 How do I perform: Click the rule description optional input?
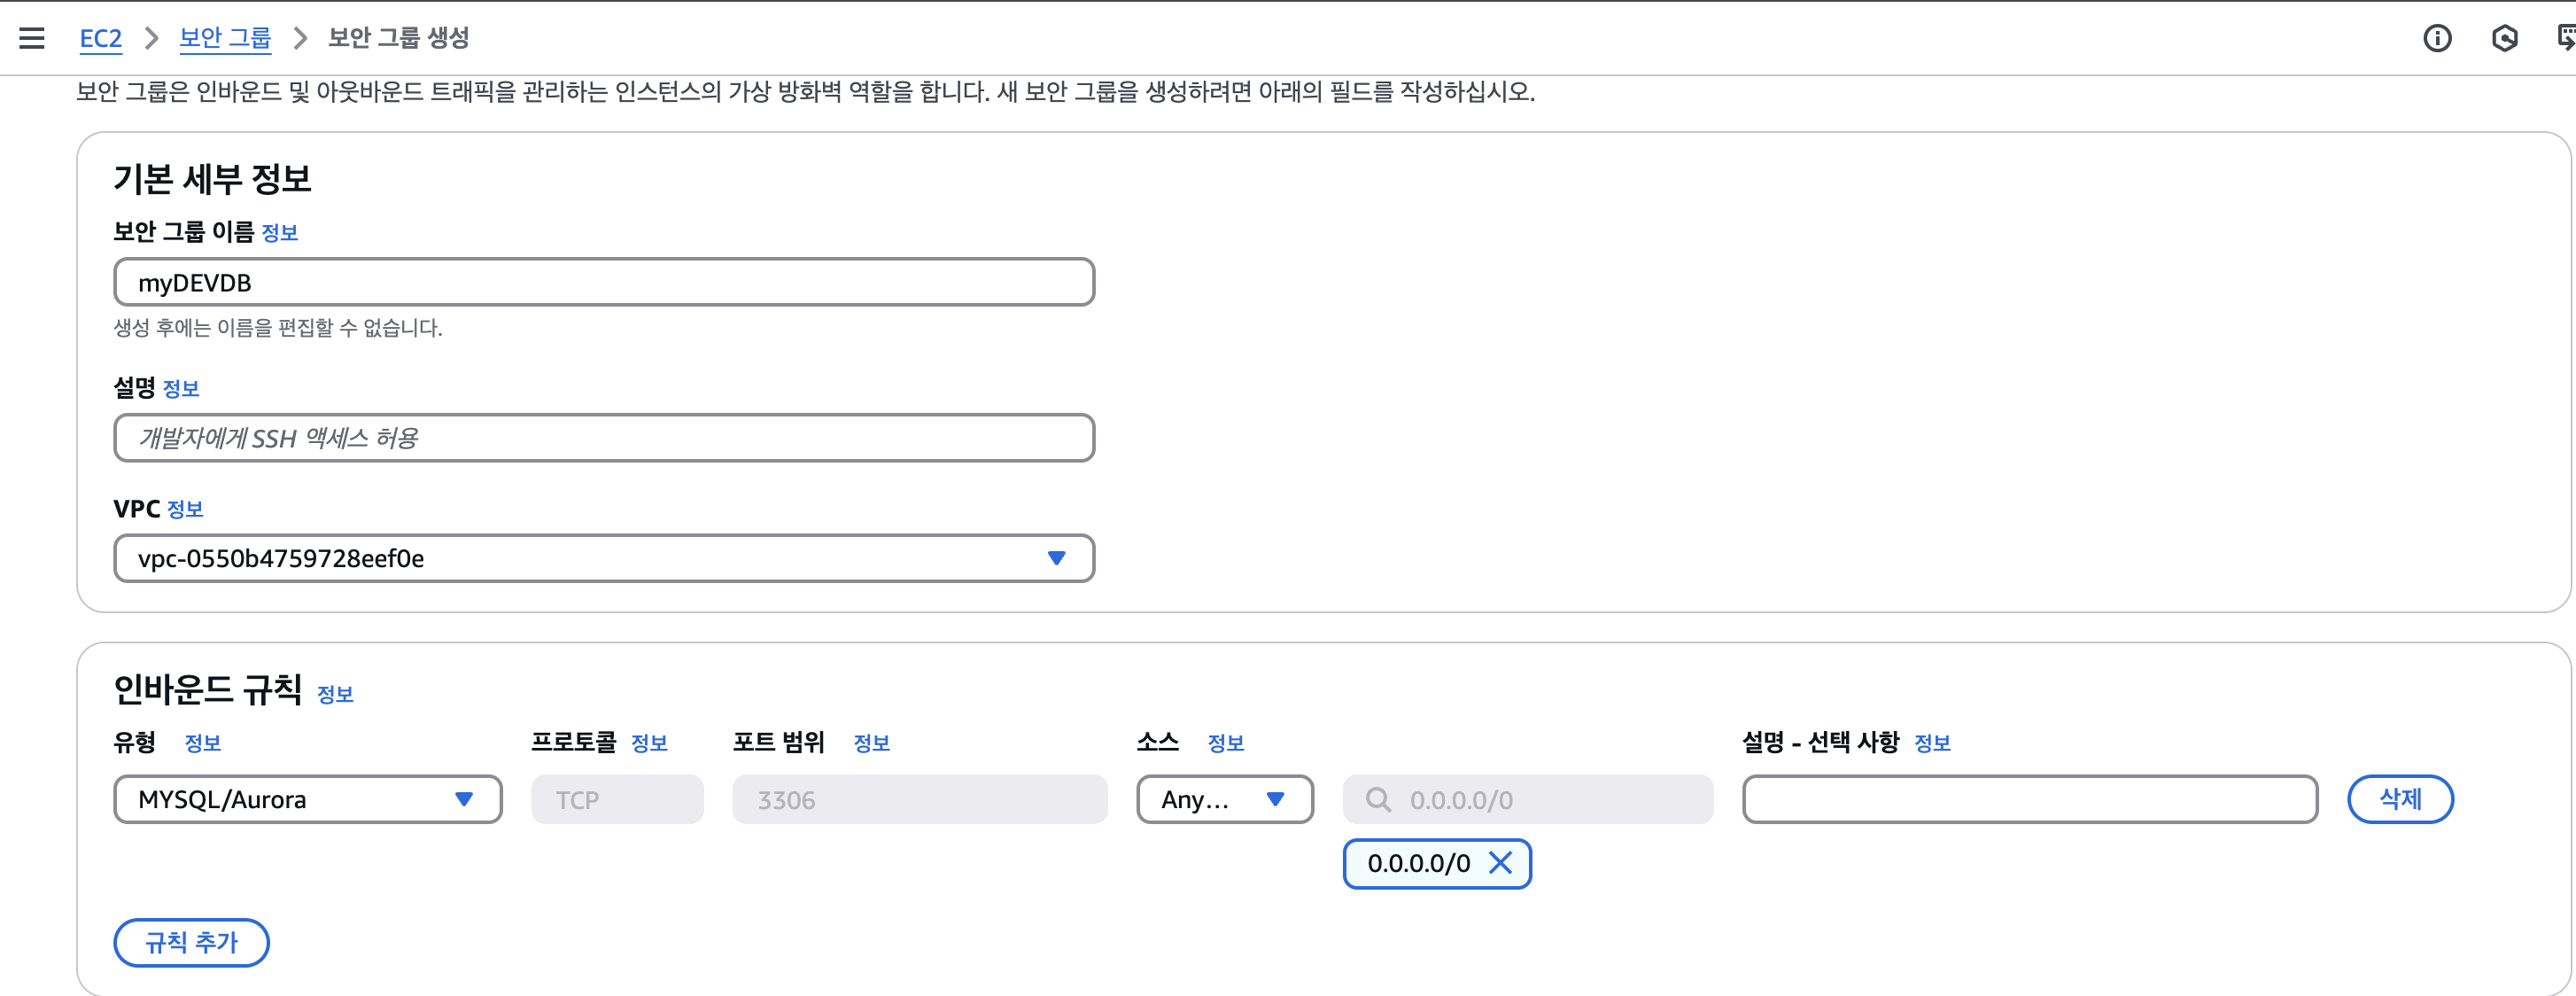click(2029, 799)
